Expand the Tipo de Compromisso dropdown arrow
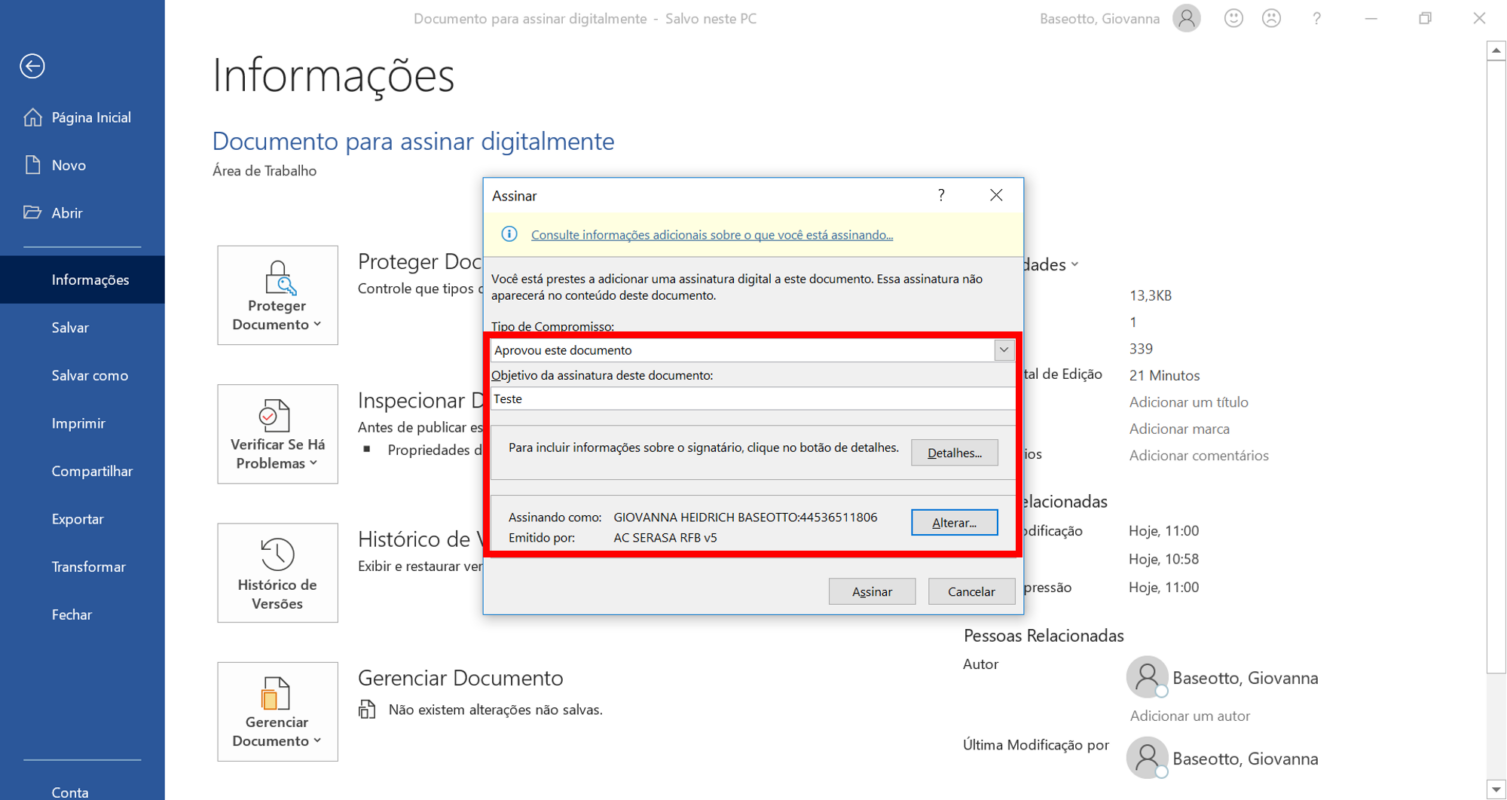 pos(1004,350)
